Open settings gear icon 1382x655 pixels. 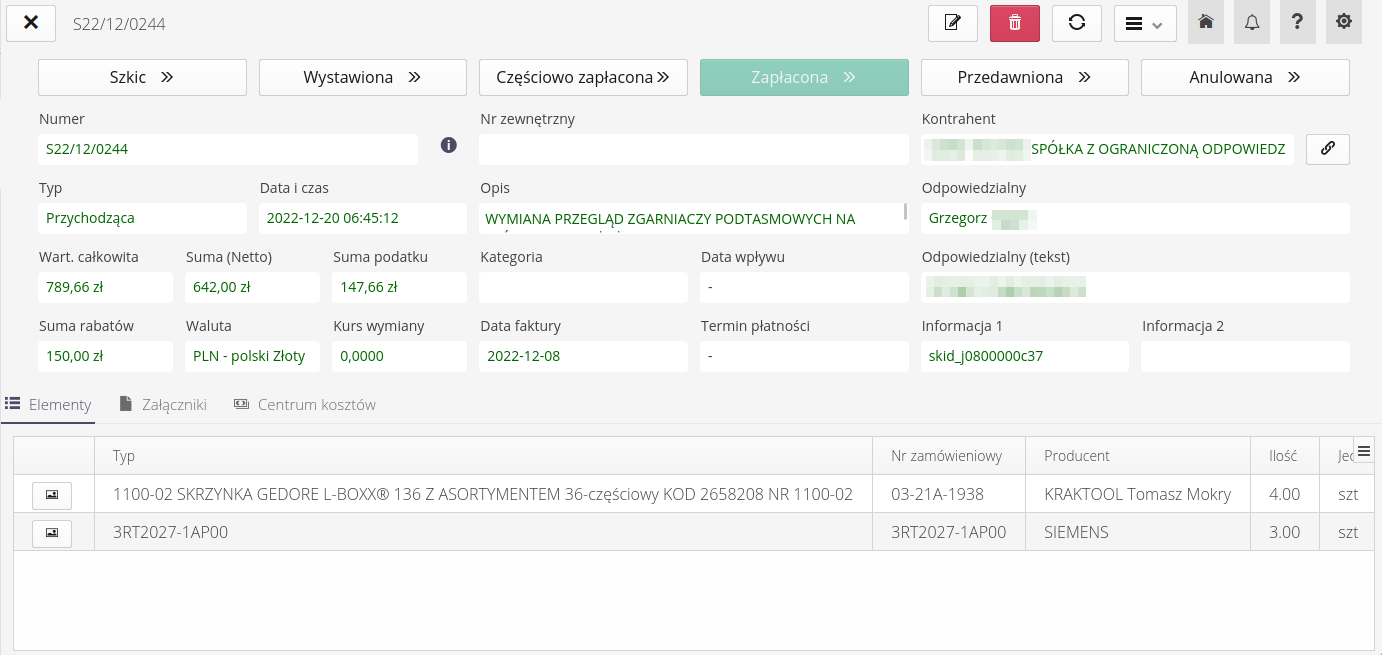click(x=1344, y=23)
